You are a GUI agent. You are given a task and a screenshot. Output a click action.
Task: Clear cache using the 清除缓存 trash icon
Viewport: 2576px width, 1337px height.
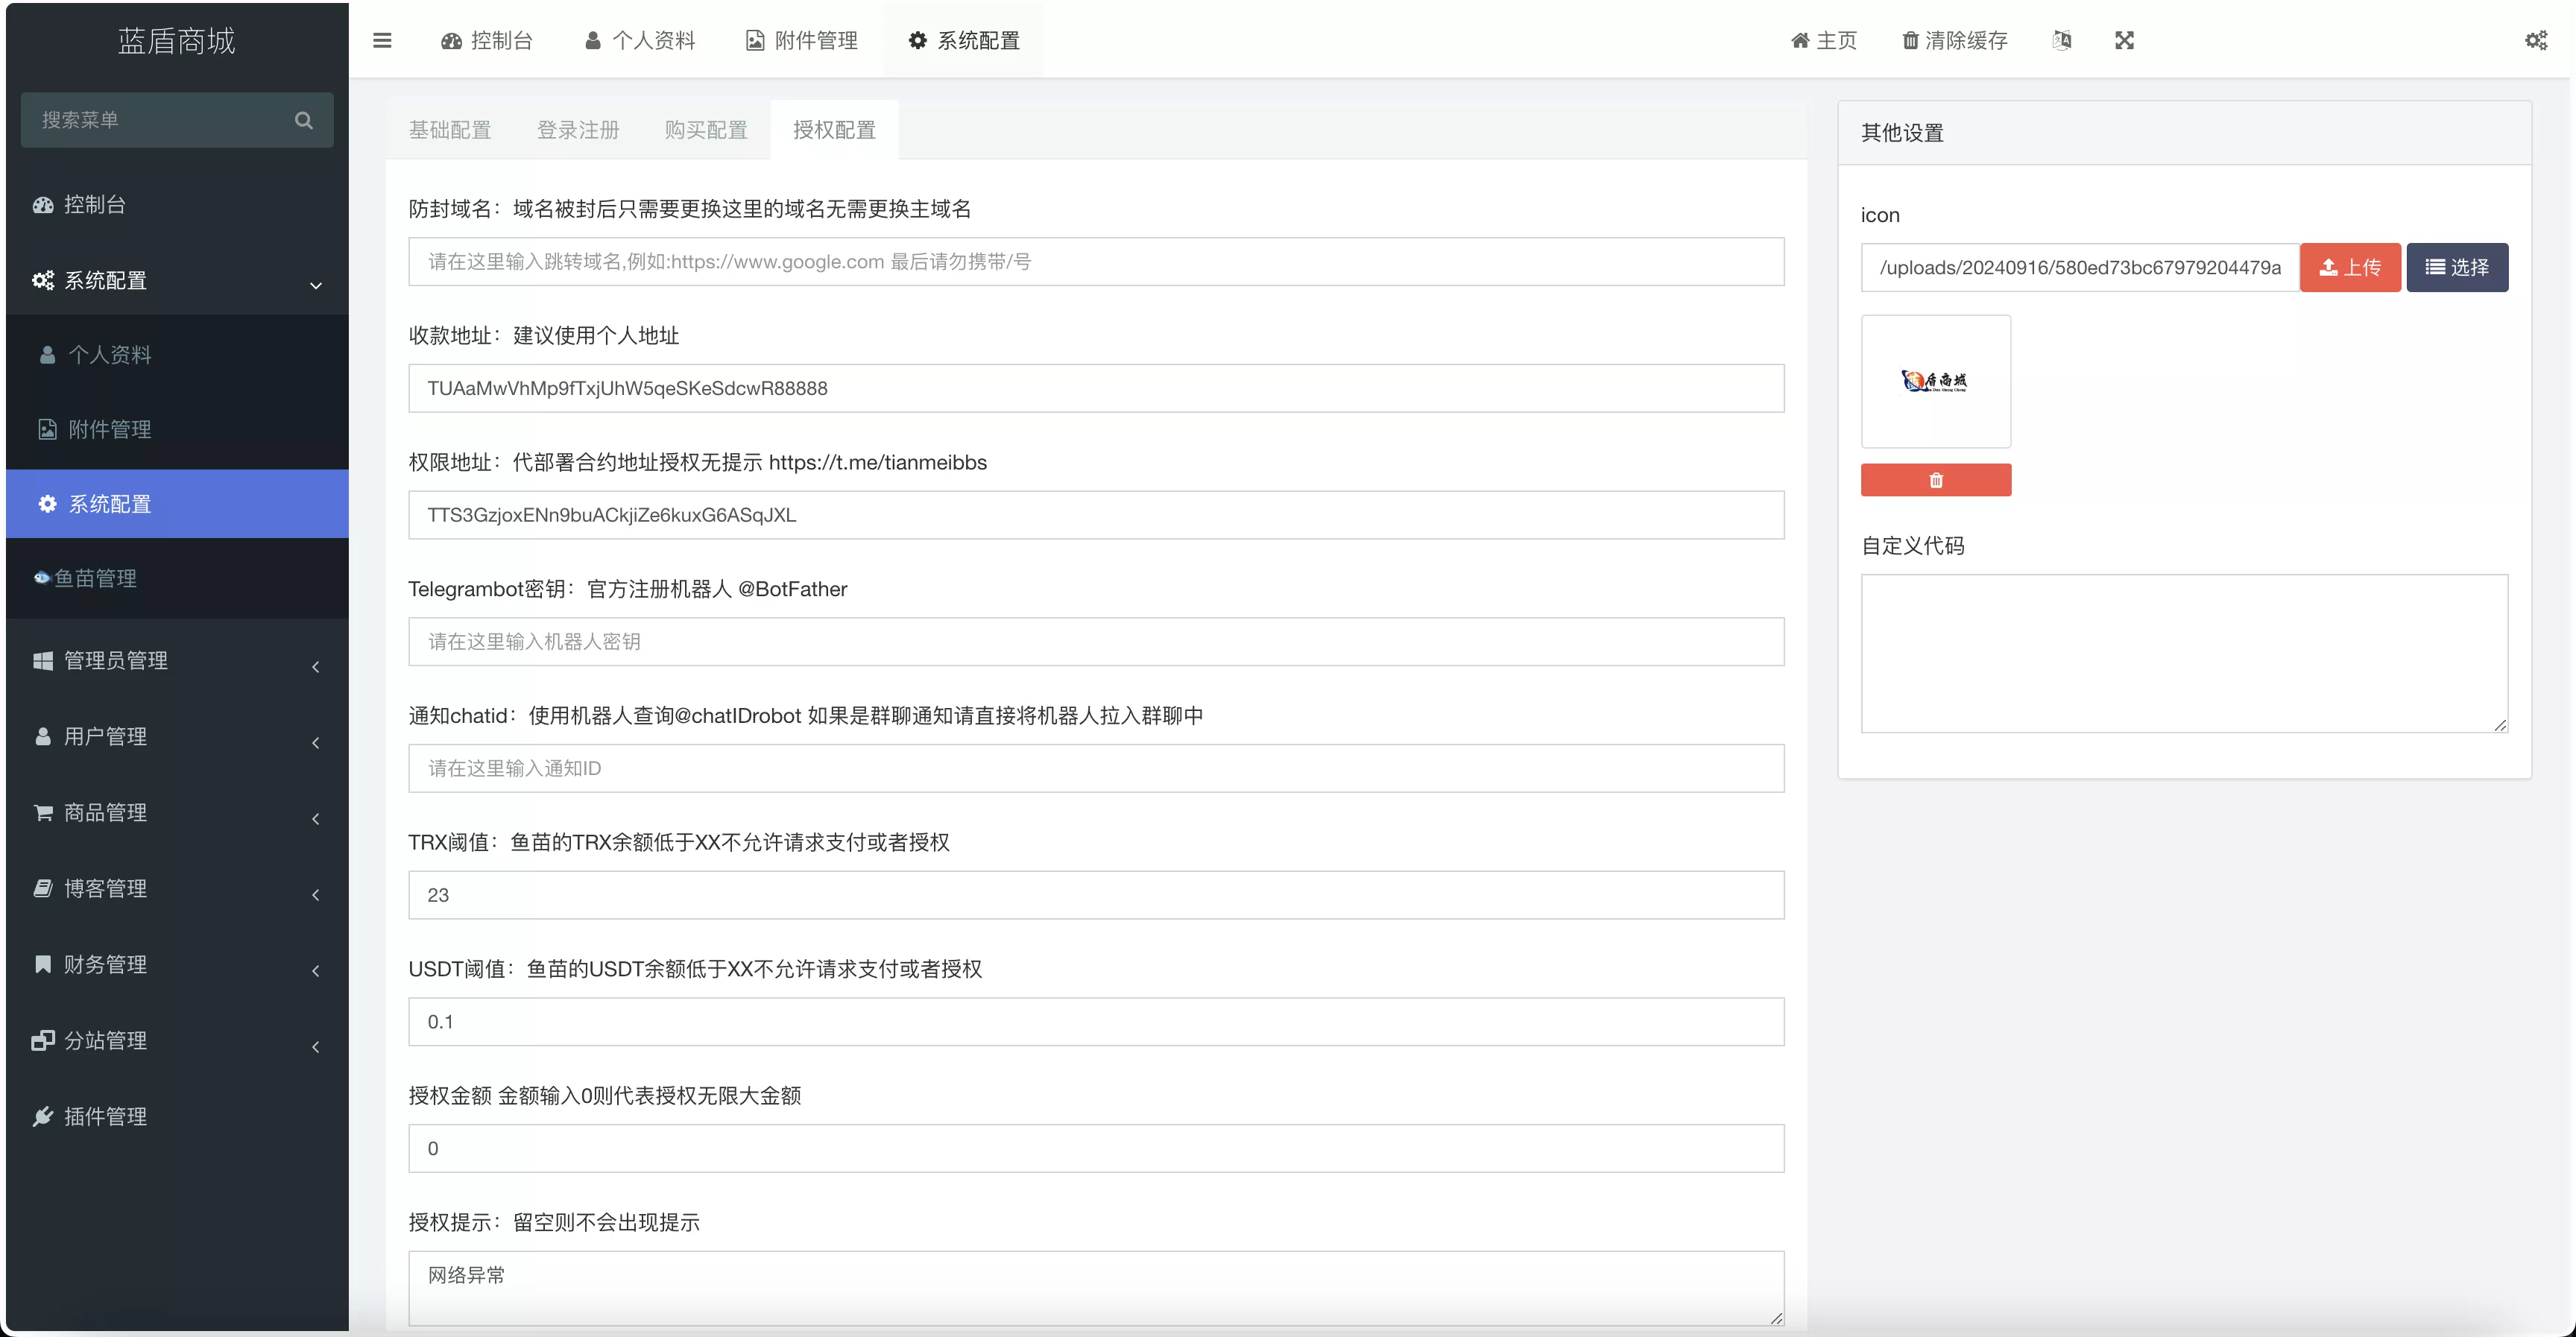[1952, 40]
